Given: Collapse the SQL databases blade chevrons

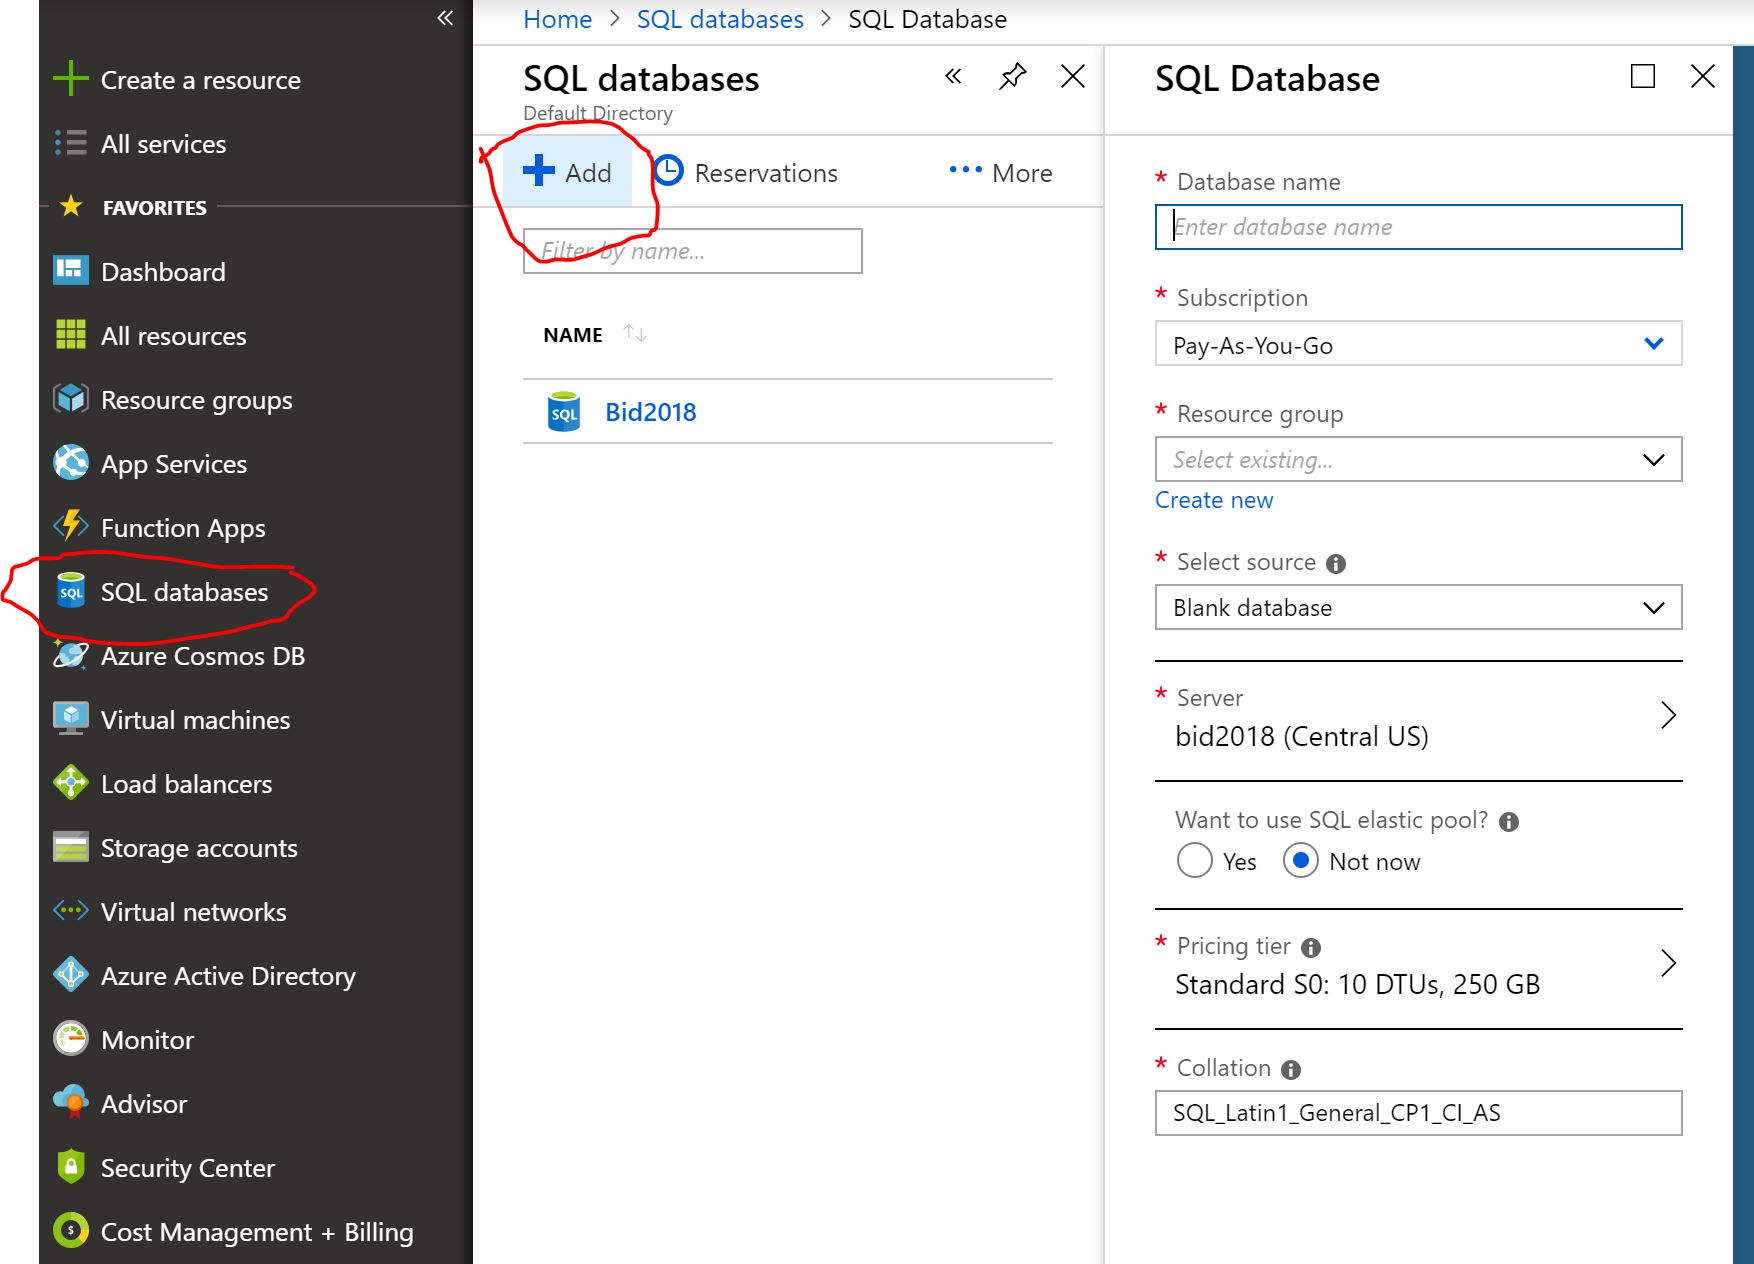Looking at the screenshot, I should pos(953,76).
